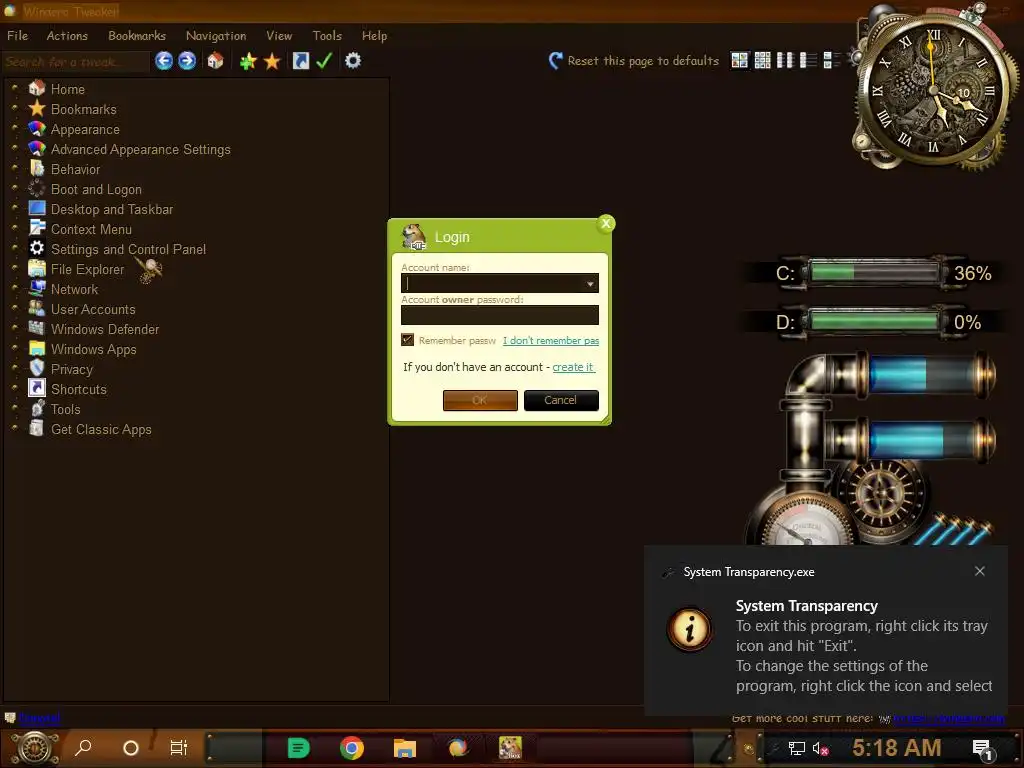This screenshot has width=1024, height=768.
Task: Open the Action Center notification icon
Action: coord(982,749)
